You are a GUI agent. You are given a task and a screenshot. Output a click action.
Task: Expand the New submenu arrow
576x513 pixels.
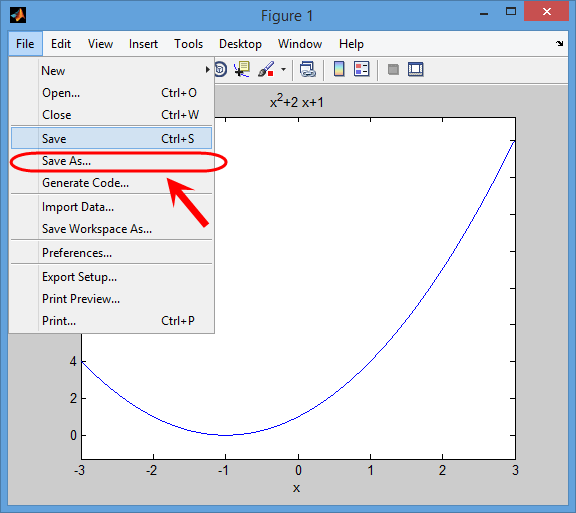208,69
